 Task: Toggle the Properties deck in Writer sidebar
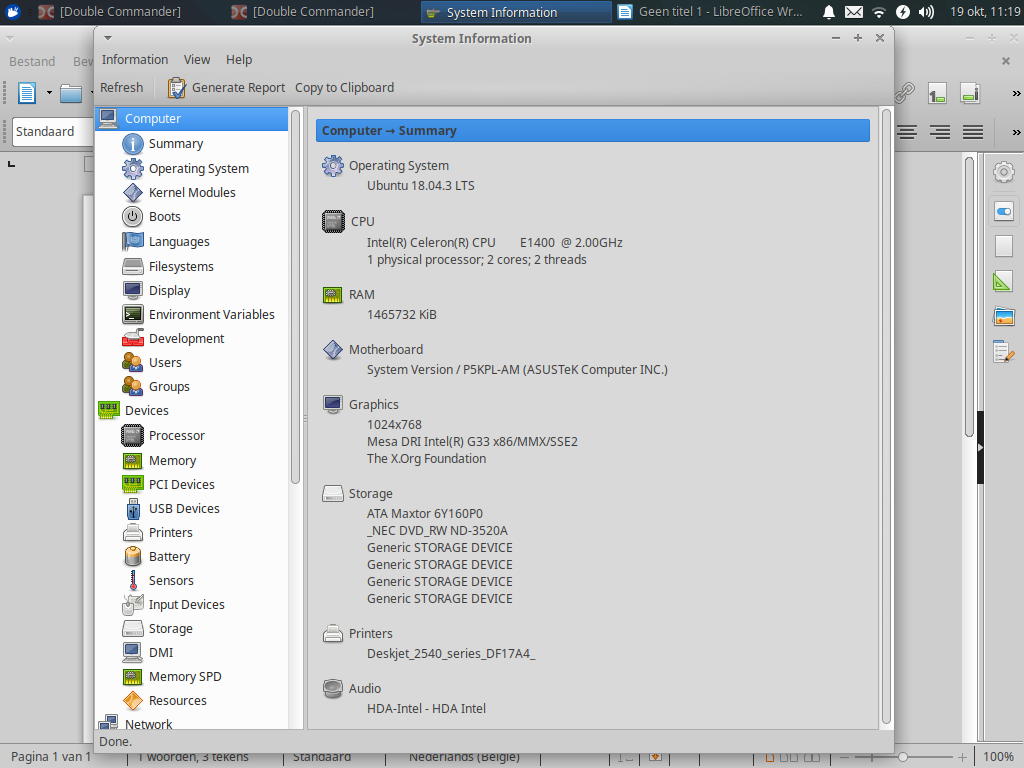point(1004,211)
